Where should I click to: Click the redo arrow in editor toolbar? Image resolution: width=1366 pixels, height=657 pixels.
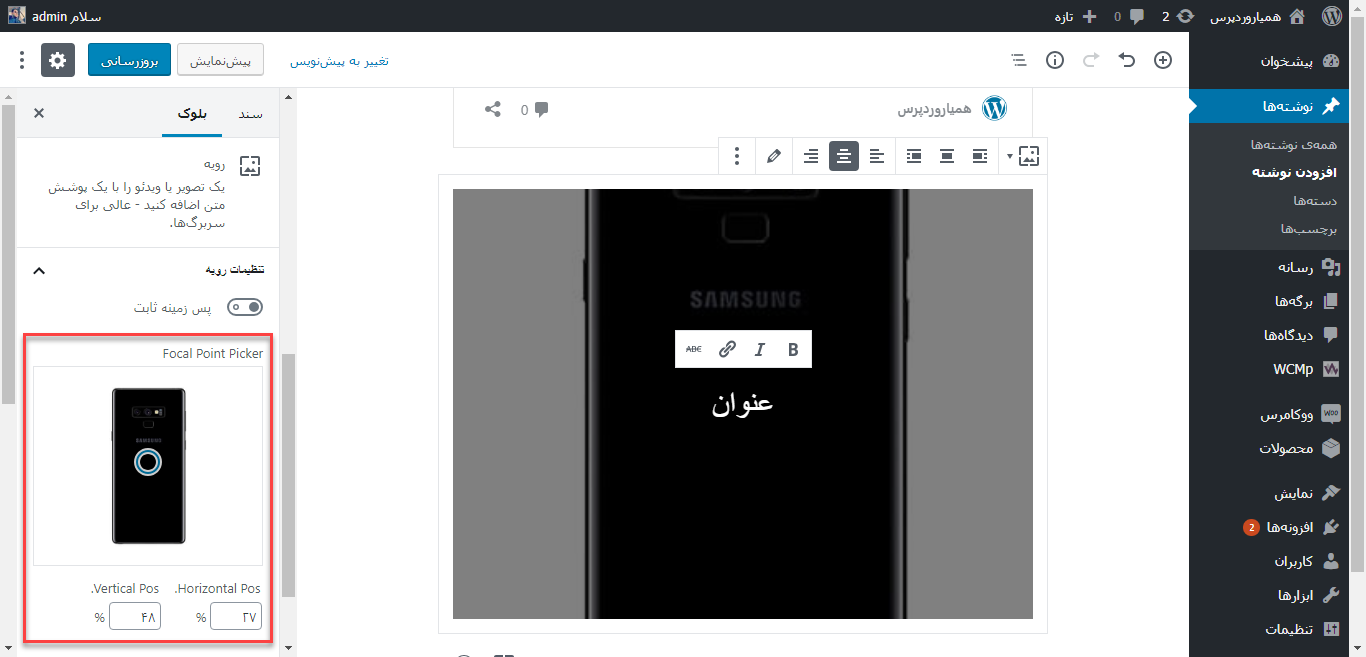coord(1091,60)
